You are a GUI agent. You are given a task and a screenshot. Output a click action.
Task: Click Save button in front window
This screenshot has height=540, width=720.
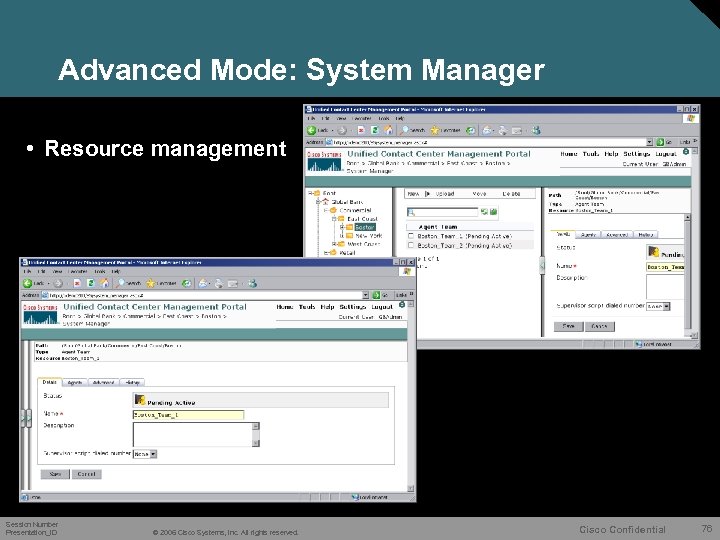tap(55, 474)
